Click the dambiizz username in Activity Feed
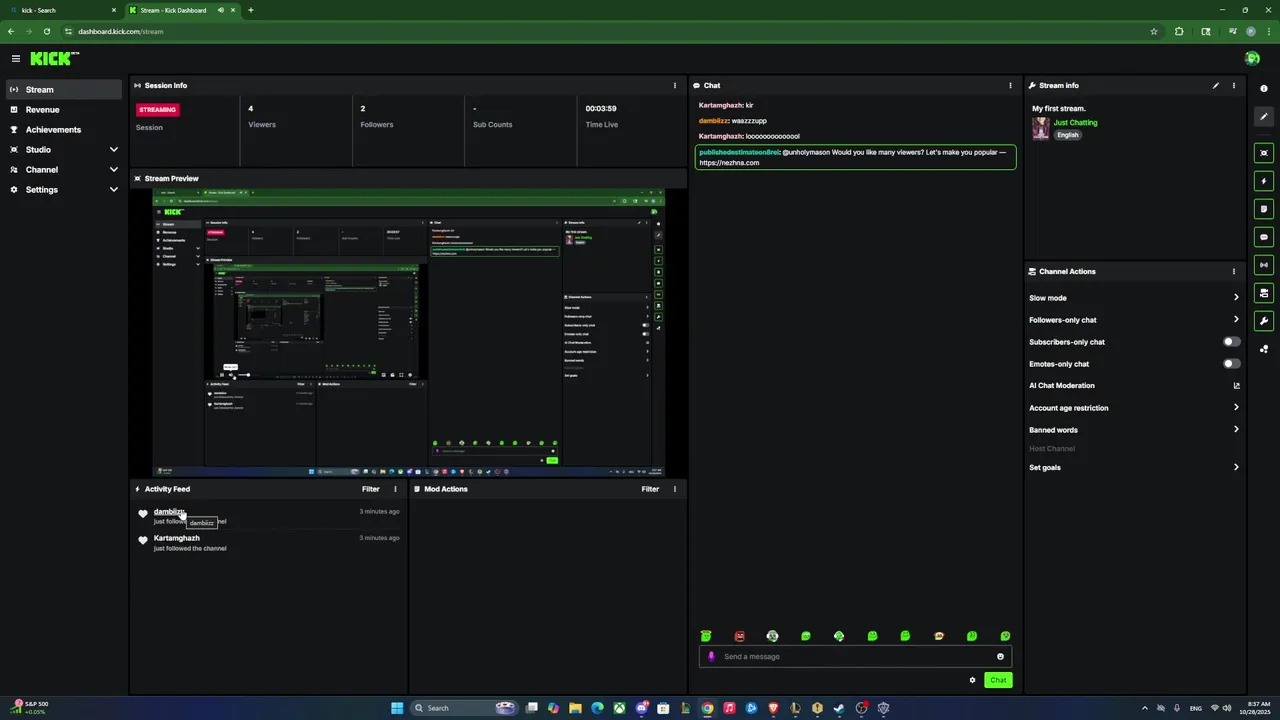Image resolution: width=1280 pixels, height=720 pixels. (169, 512)
